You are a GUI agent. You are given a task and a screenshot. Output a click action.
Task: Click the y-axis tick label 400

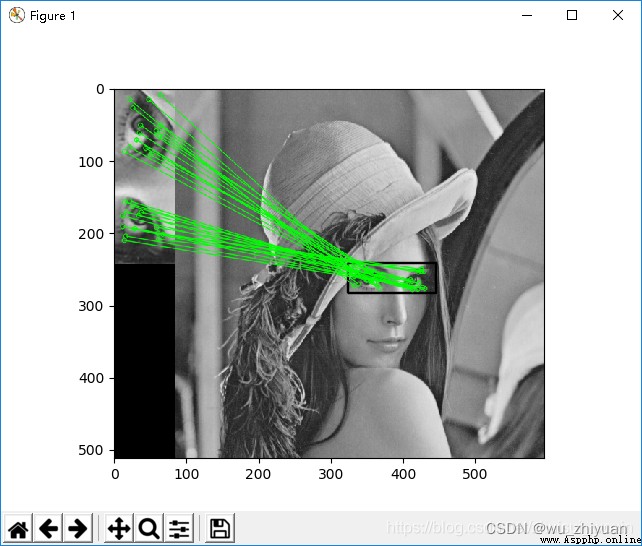[91, 378]
